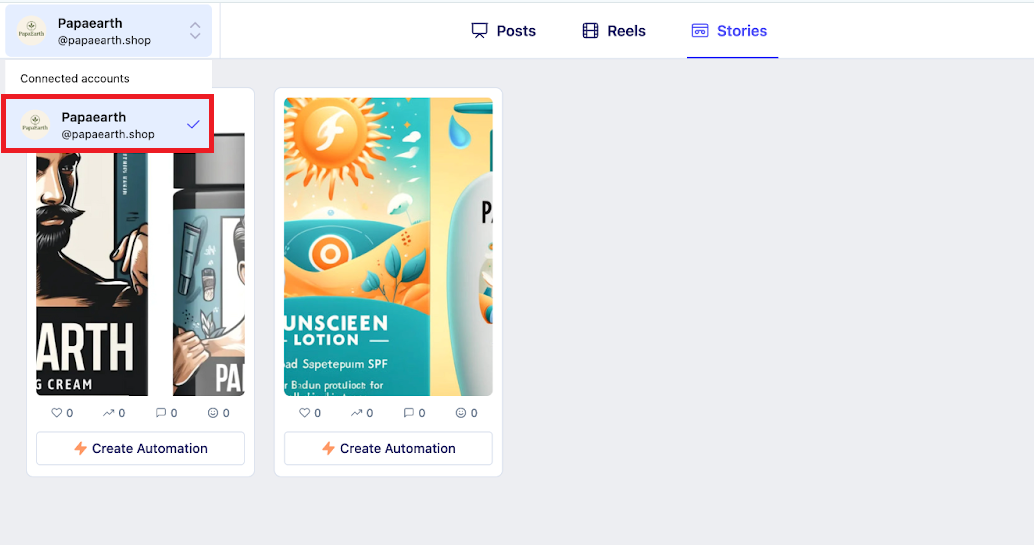Click the checkmark beside Papaearth connected account
The width and height of the screenshot is (1034, 545).
(193, 124)
